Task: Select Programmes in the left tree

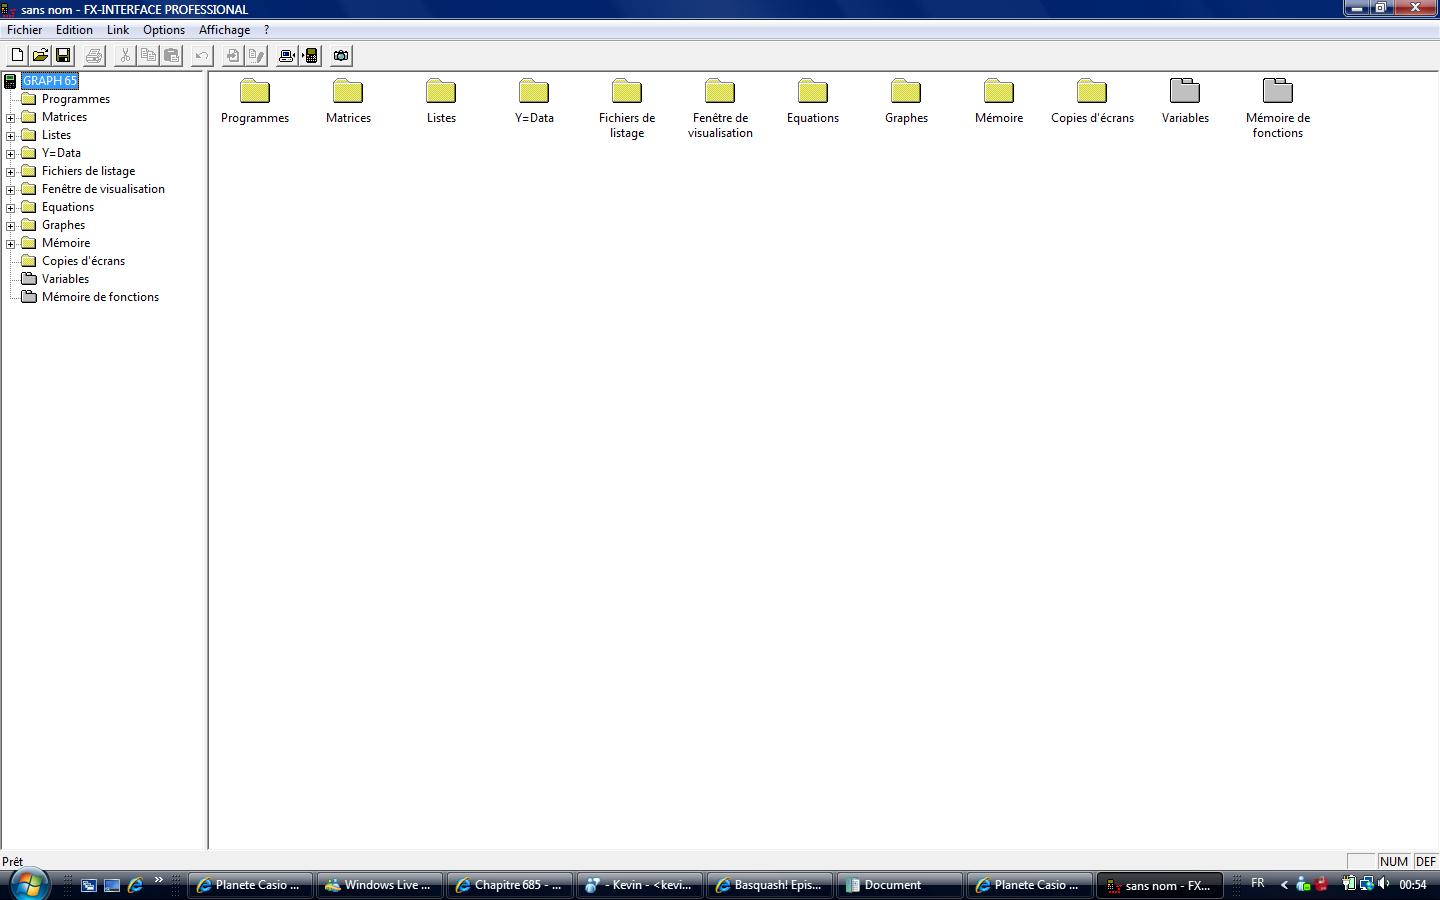Action: 76,99
